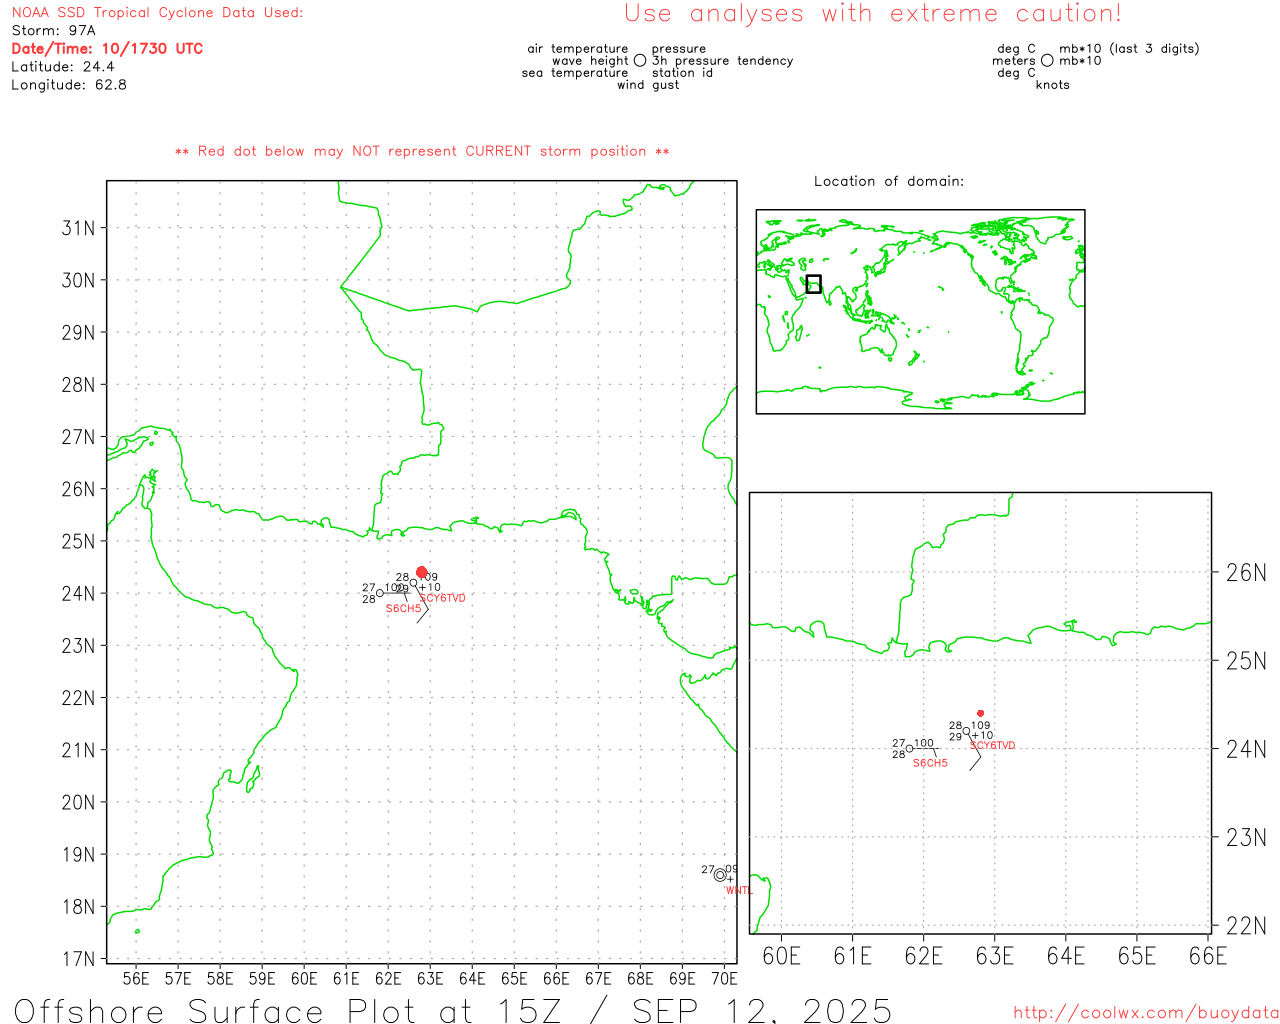Screen dimensions: 1280x1024
Task: Click the red dot position disclaimer text
Action: pyautogui.click(x=422, y=151)
